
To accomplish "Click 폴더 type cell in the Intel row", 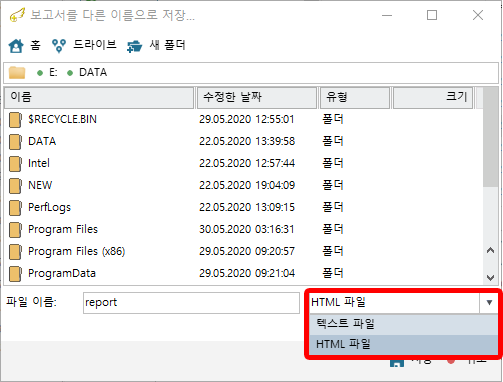I will [333, 163].
